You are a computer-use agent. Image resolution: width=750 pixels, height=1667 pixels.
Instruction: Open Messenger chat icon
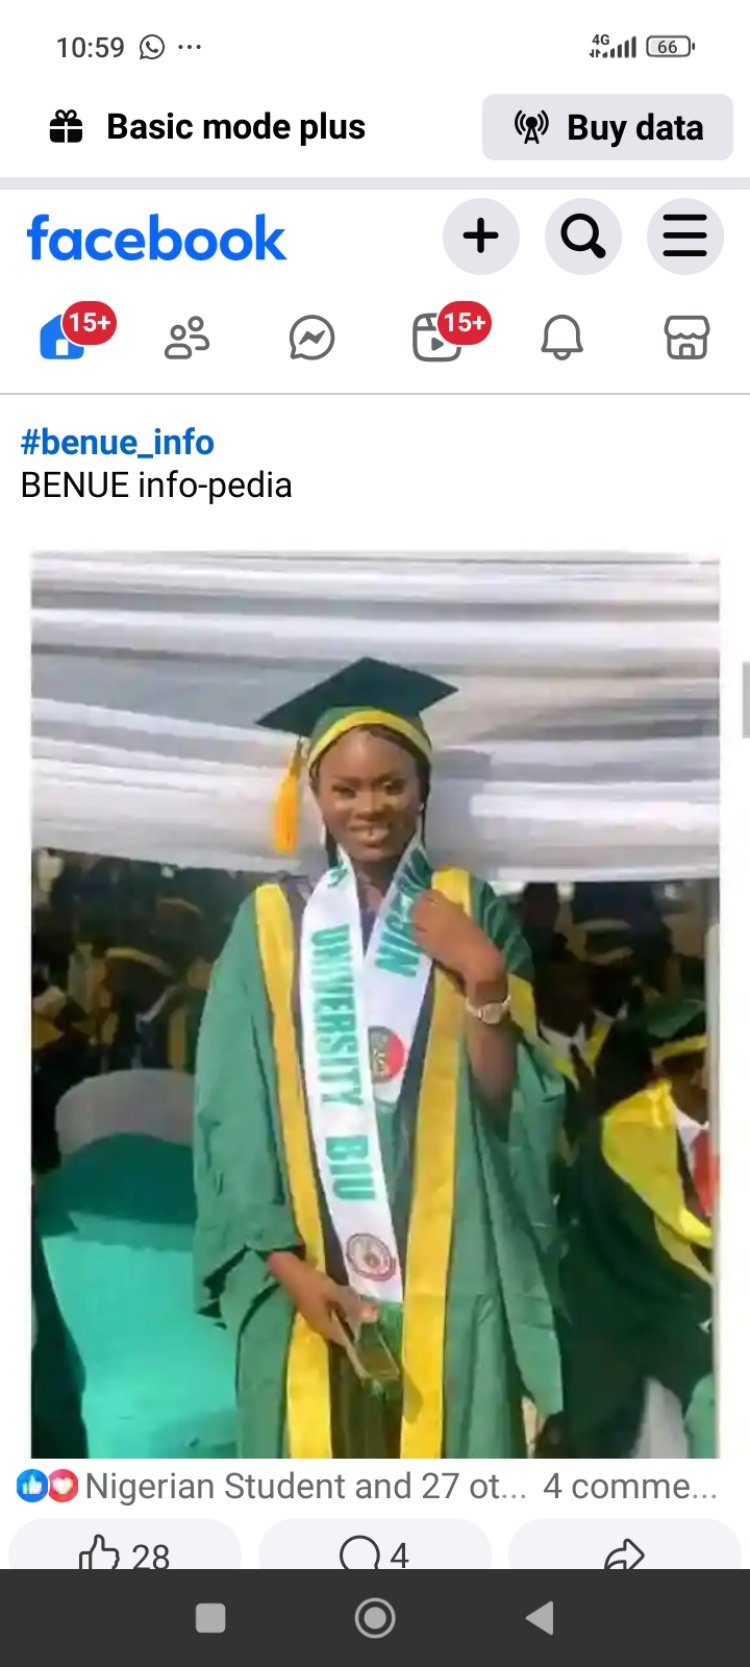(x=312, y=338)
